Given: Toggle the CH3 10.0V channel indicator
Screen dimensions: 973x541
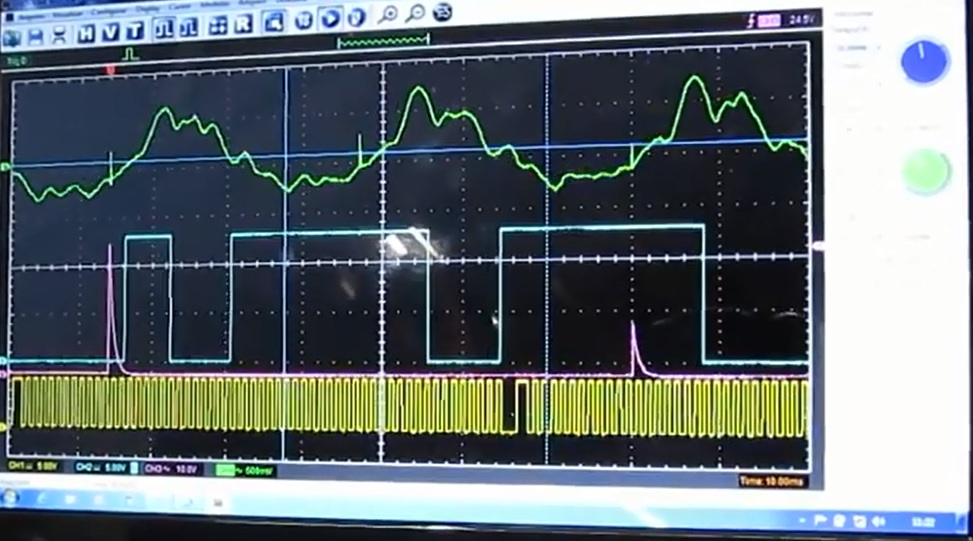Looking at the screenshot, I should (172, 468).
